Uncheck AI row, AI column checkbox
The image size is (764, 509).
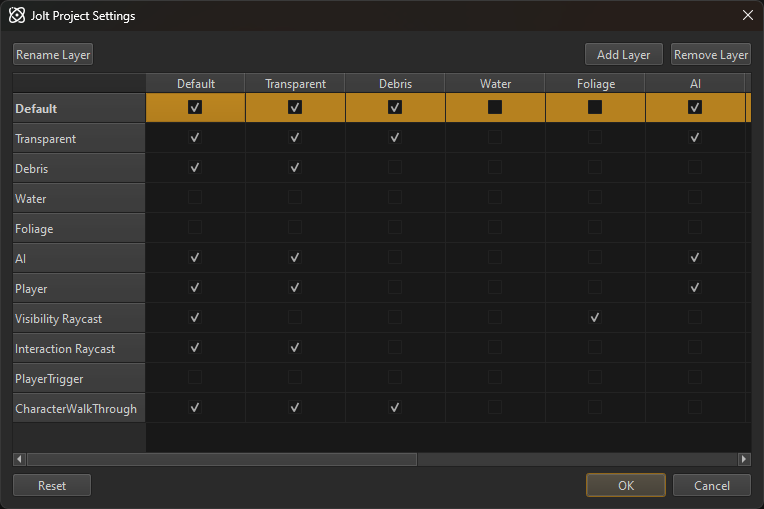[695, 257]
